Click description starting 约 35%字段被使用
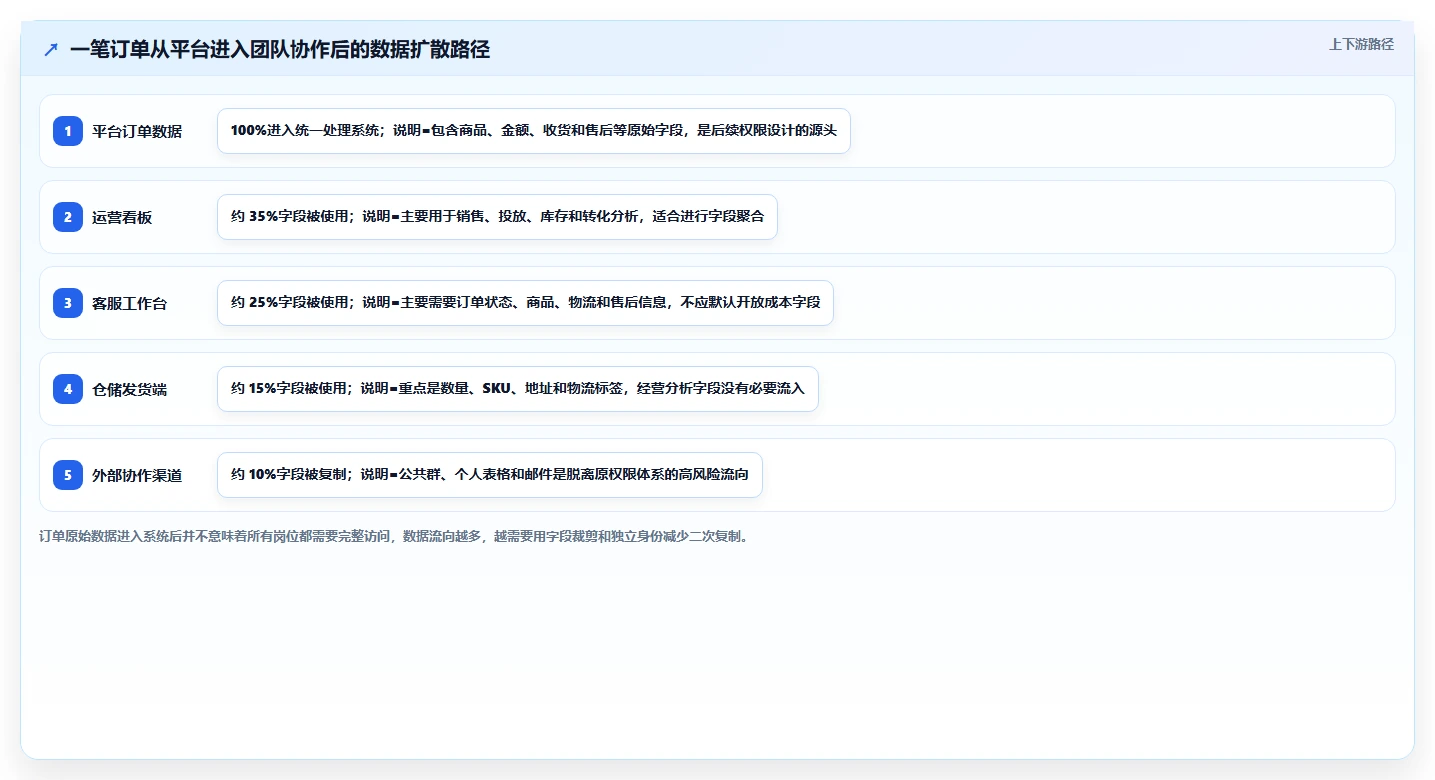 point(497,217)
